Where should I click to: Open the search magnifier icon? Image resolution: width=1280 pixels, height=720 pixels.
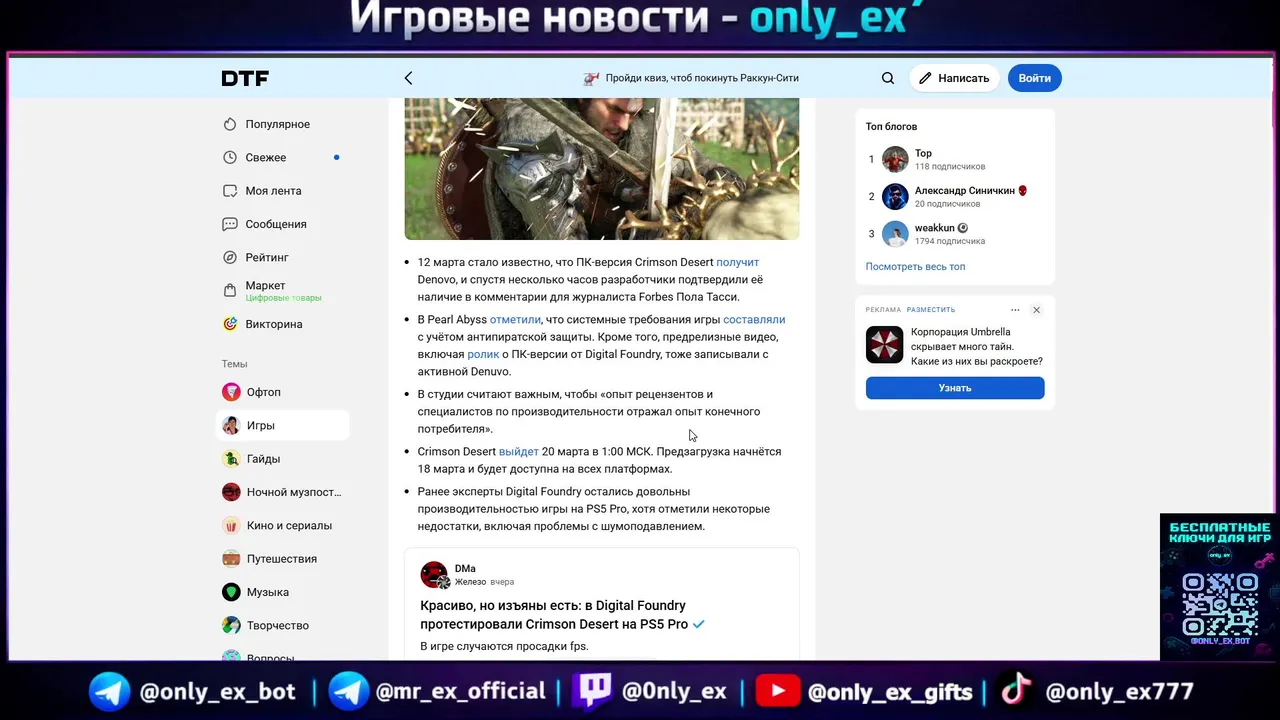pyautogui.click(x=888, y=78)
